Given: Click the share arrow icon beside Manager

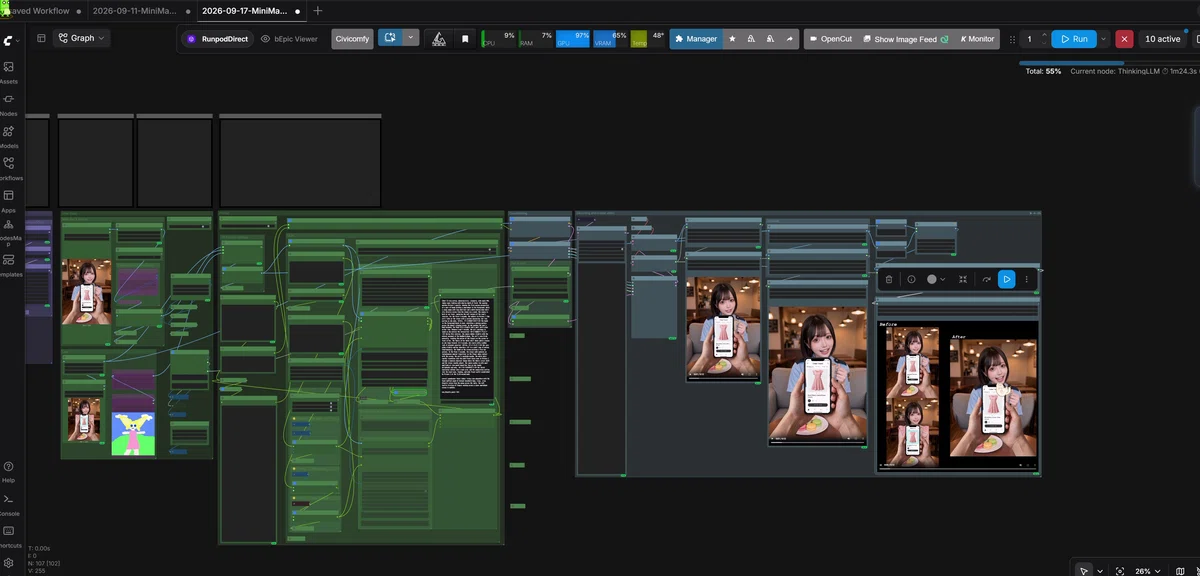Looking at the screenshot, I should point(789,39).
